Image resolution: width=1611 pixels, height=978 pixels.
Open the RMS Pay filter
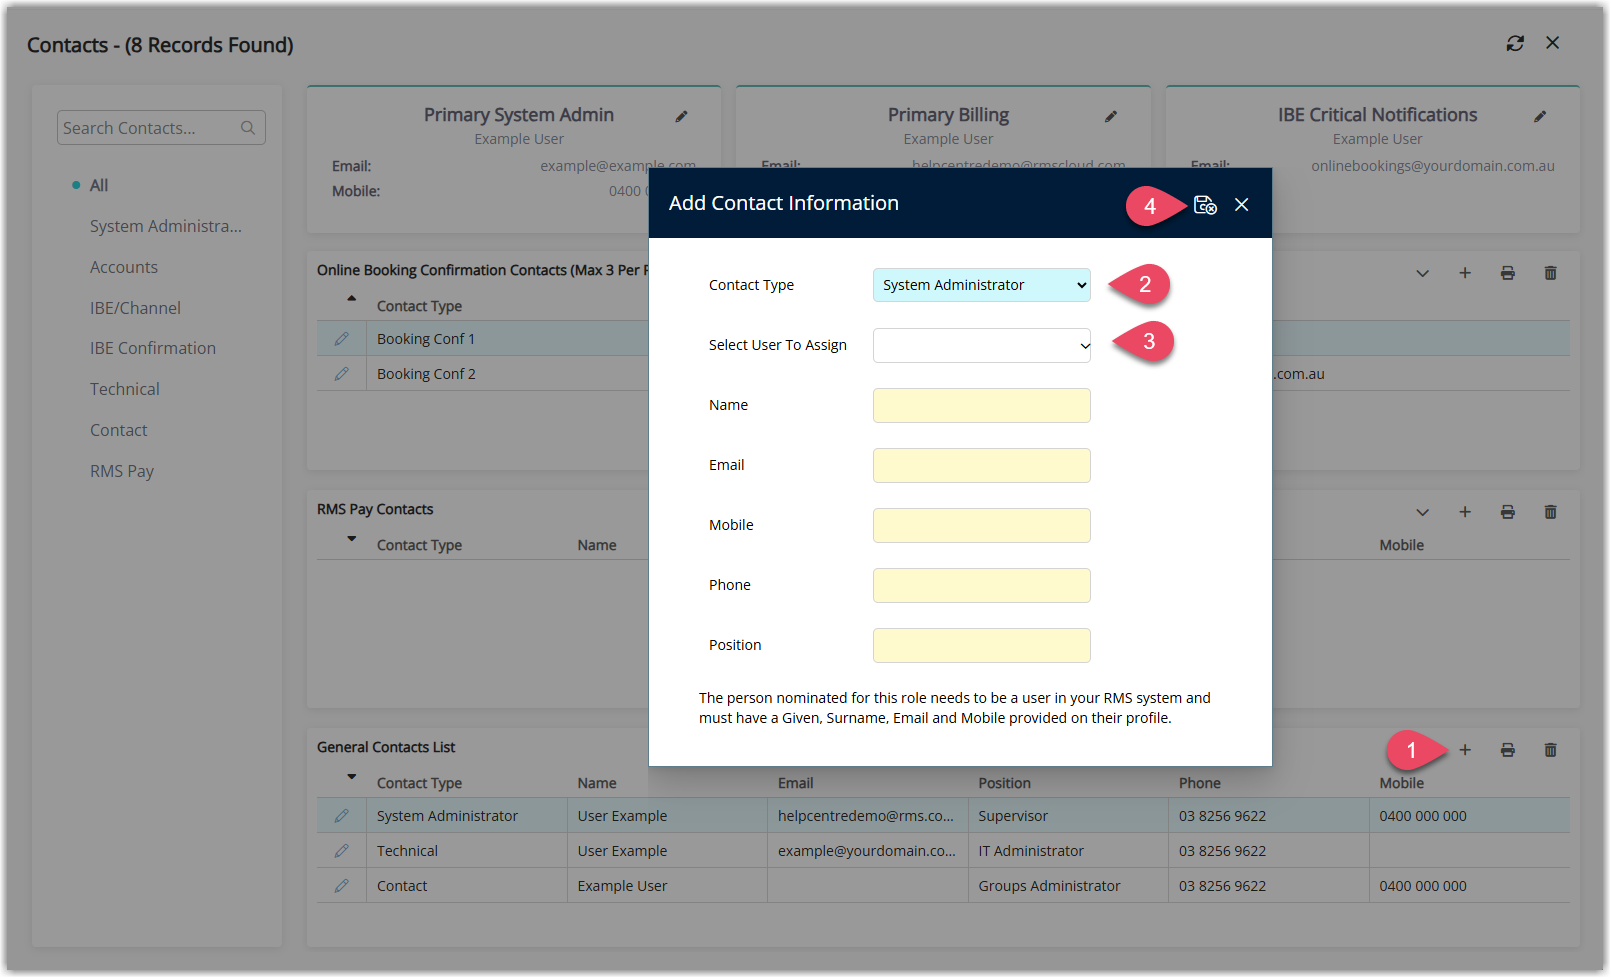(122, 471)
